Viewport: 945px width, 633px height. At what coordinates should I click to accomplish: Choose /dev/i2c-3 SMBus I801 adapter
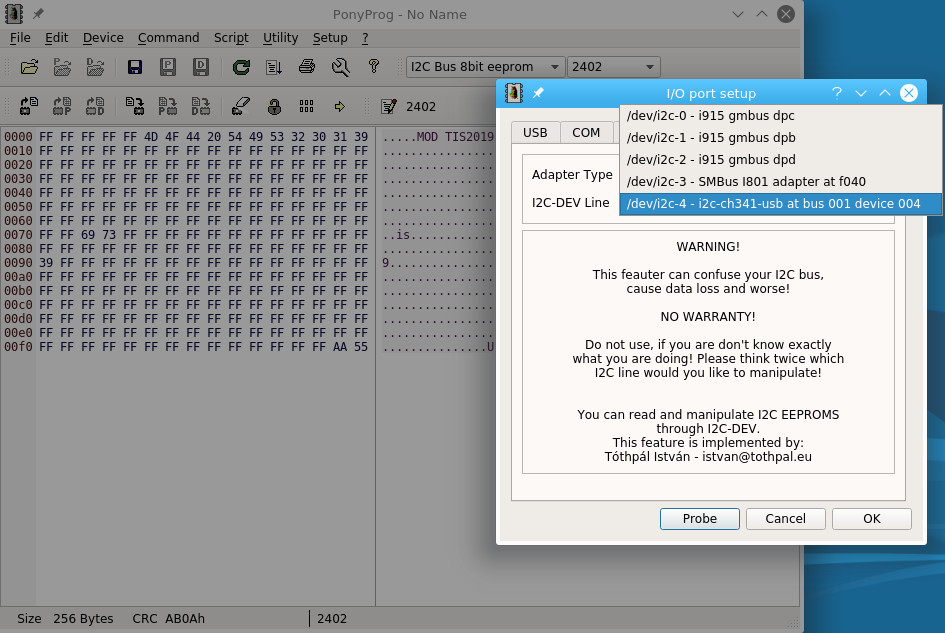780,181
